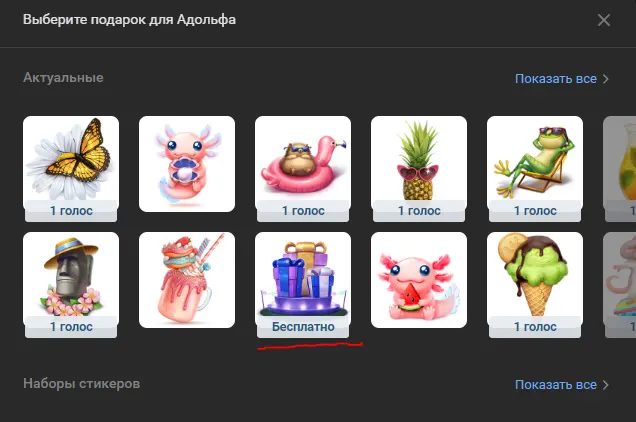Viewport: 636px width, 422px height.
Task: Choose the axolotl holding a pearl gift
Action: point(187,164)
